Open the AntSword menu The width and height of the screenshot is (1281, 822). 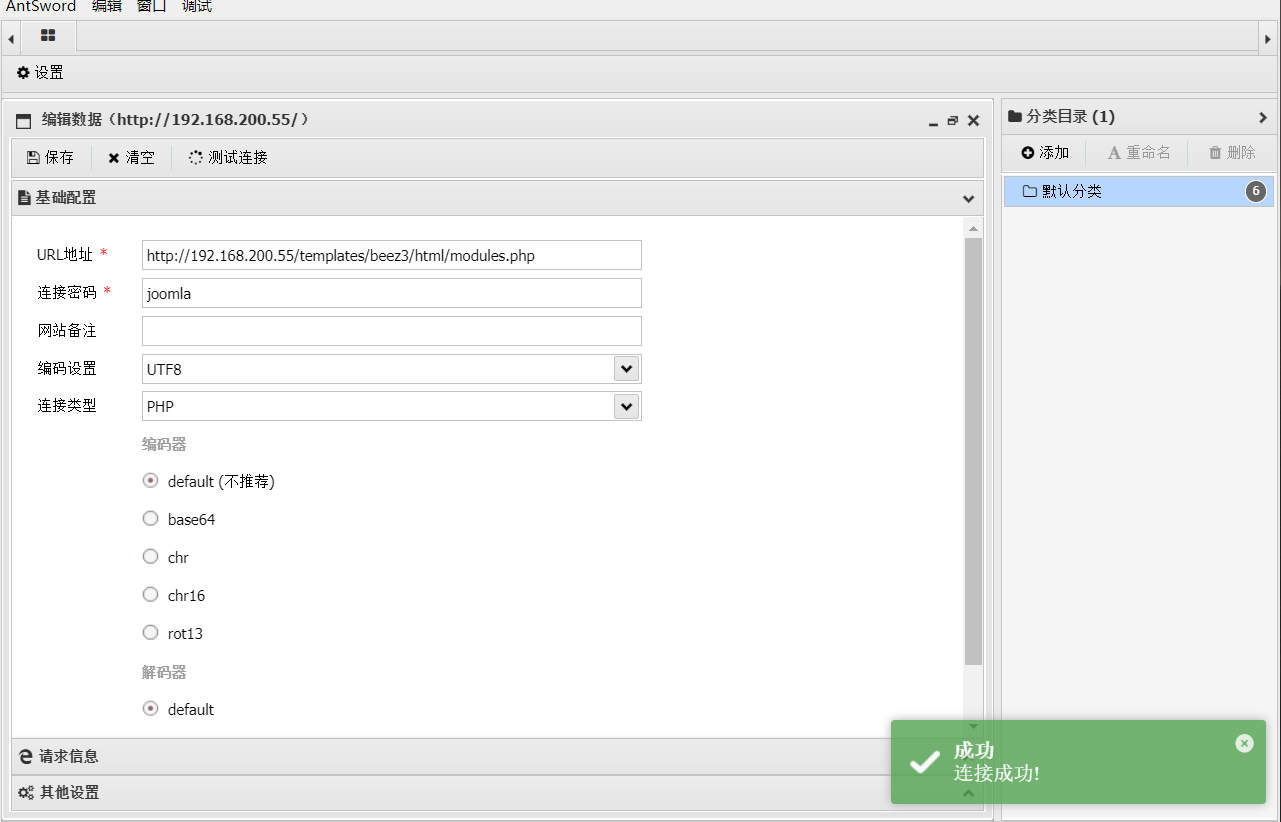[x=41, y=6]
